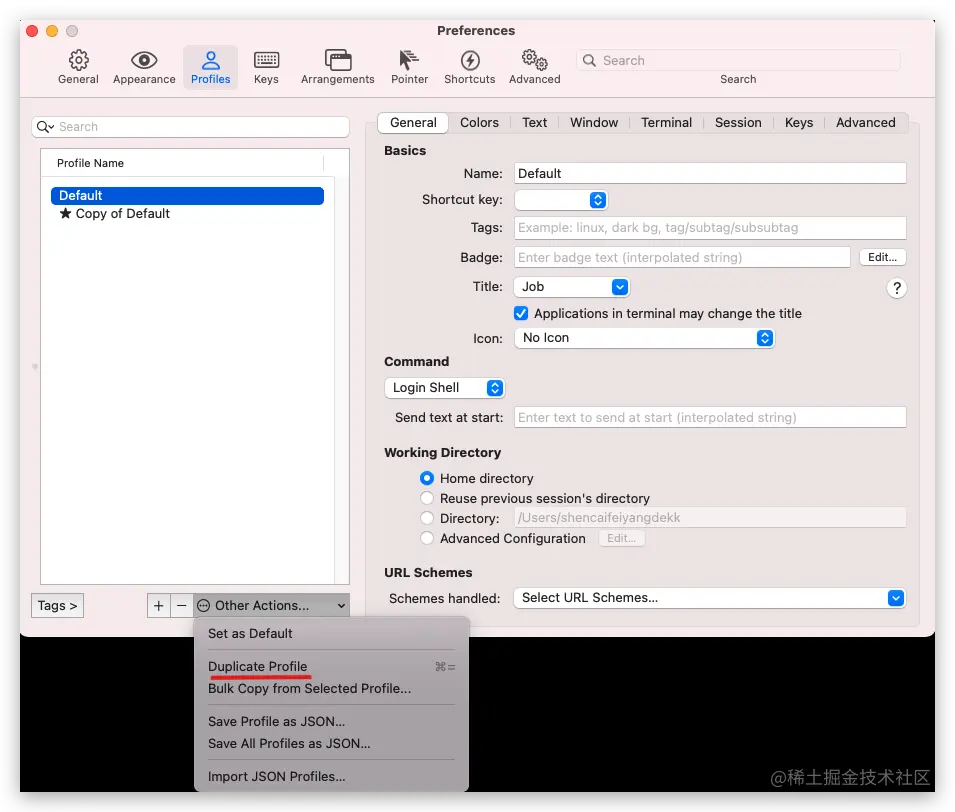Switch to the Session tab

[738, 122]
